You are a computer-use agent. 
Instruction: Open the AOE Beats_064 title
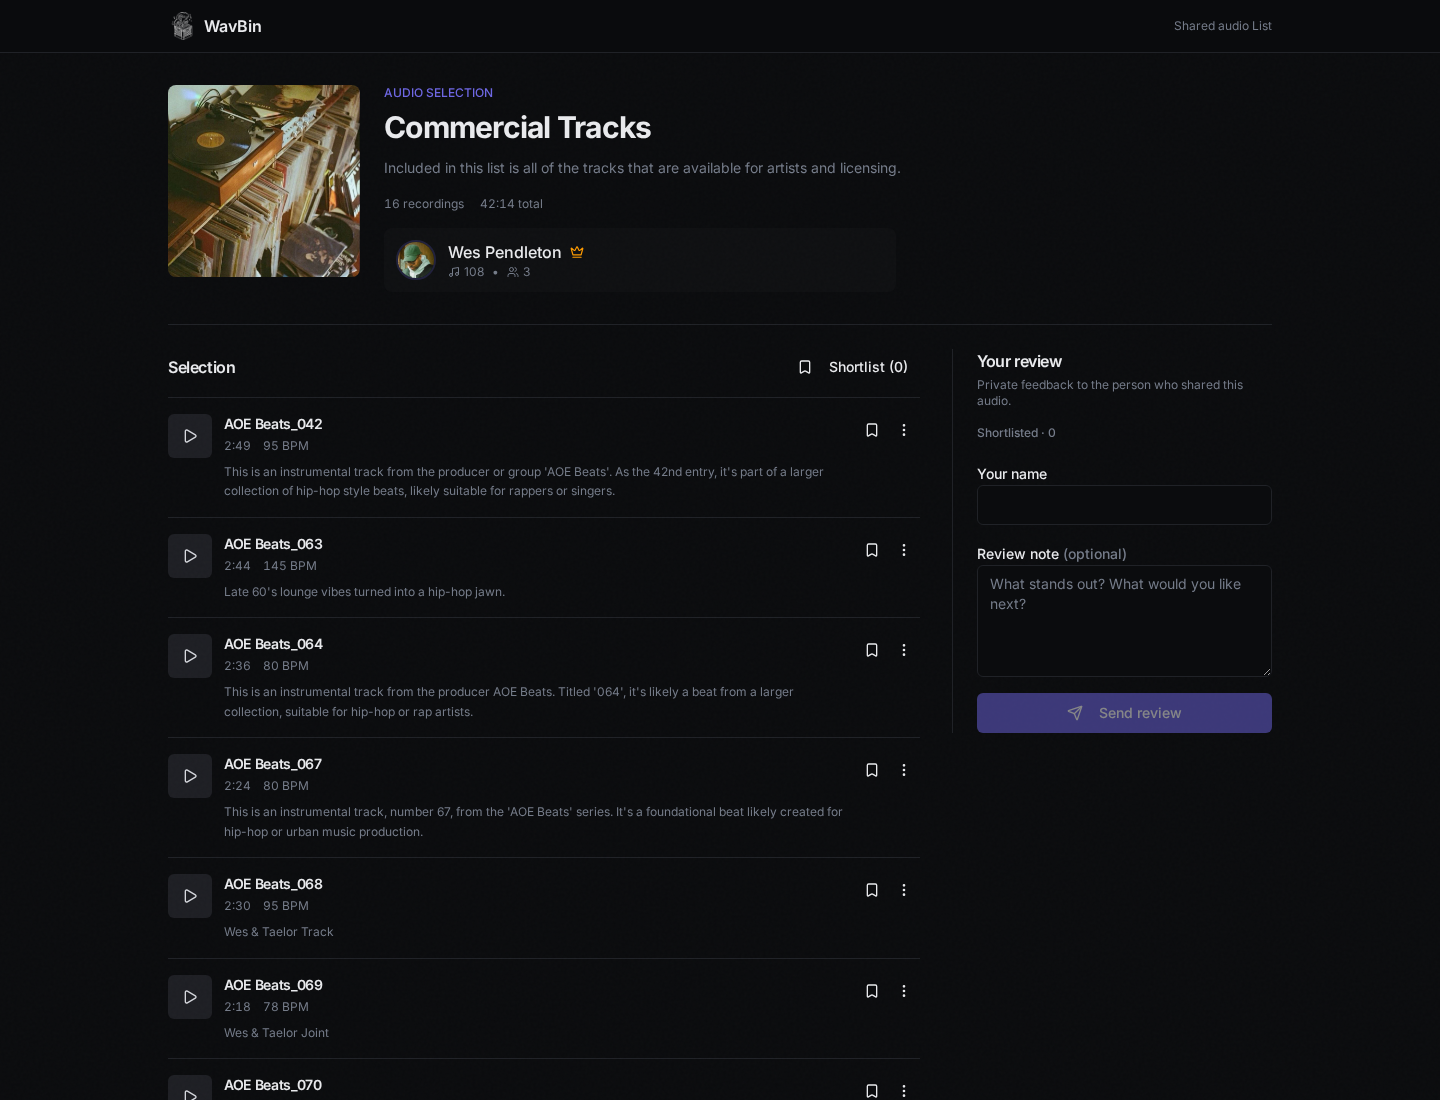273,644
